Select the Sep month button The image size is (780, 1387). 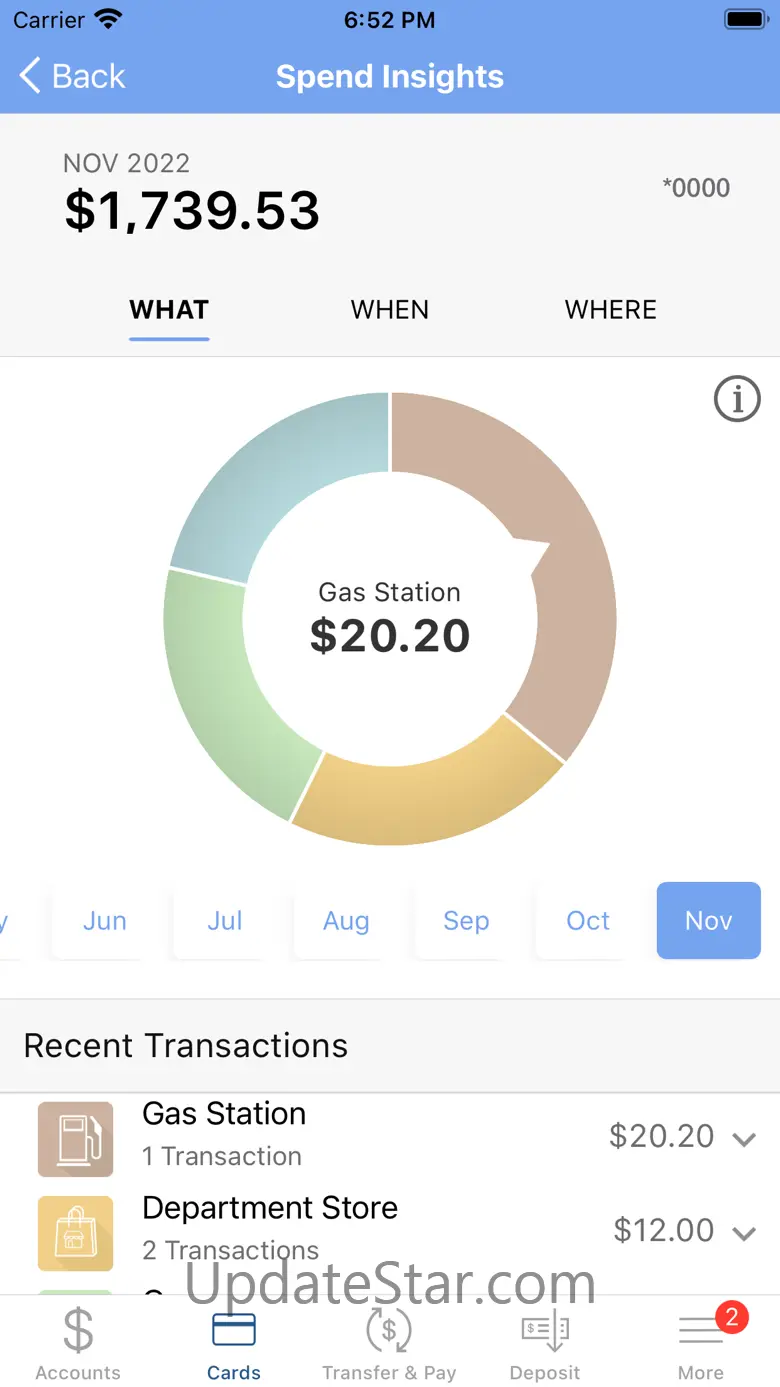point(466,921)
